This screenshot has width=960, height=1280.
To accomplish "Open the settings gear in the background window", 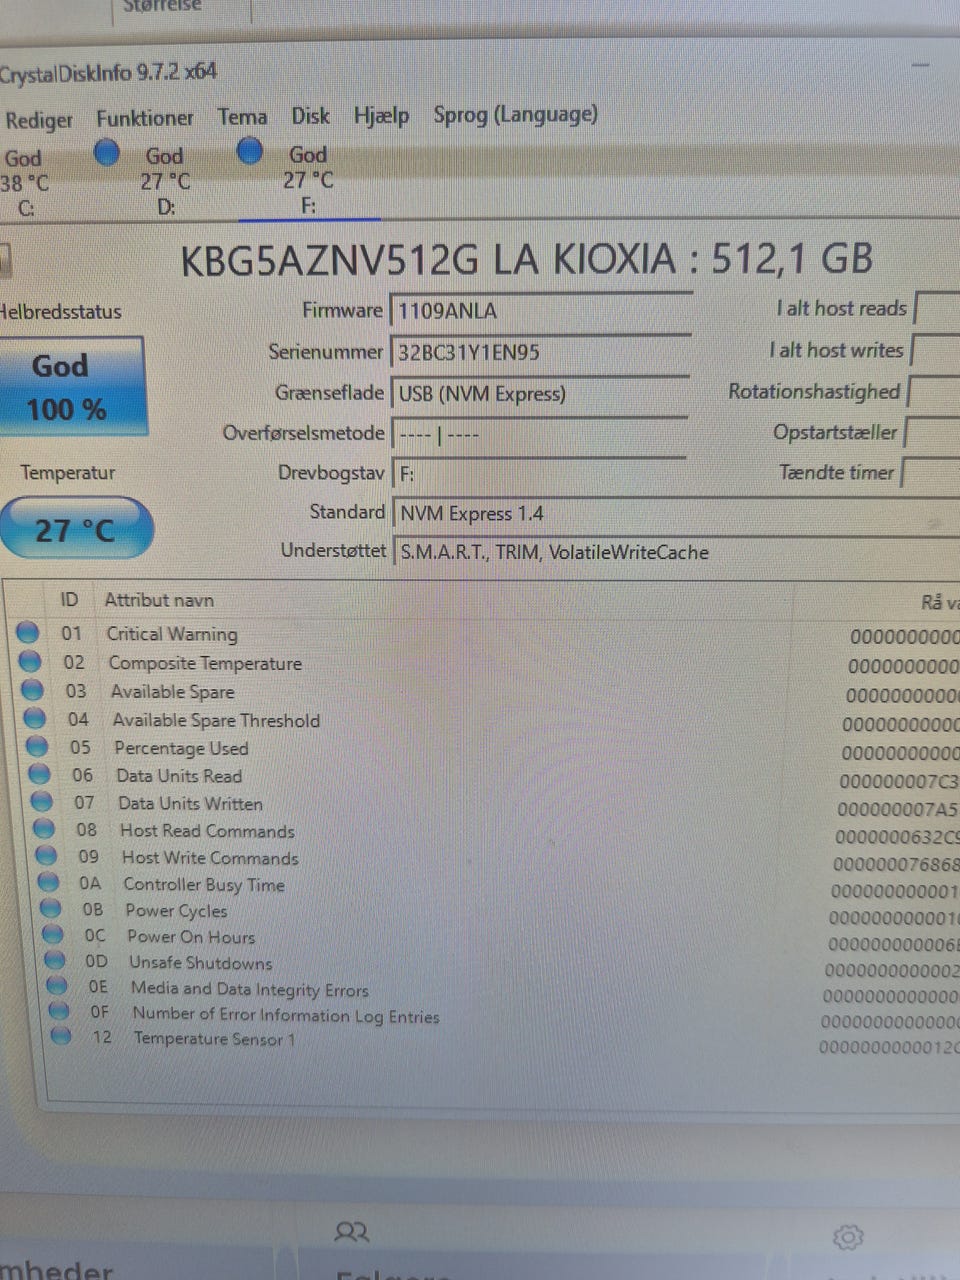I will click(x=847, y=1237).
